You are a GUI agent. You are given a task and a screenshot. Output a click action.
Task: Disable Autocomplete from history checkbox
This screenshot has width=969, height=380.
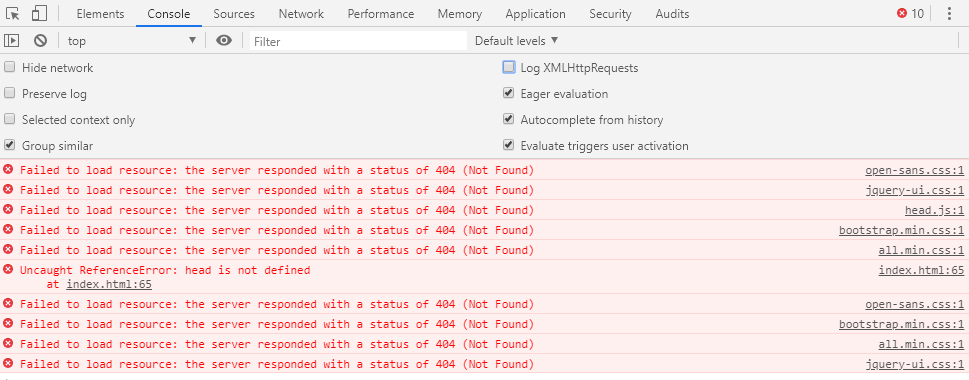(509, 119)
